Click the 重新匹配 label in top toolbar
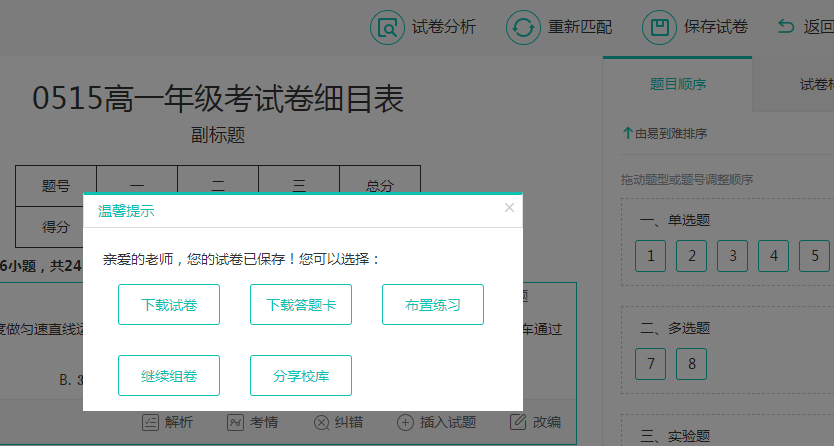Image resolution: width=834 pixels, height=446 pixels. pos(580,27)
